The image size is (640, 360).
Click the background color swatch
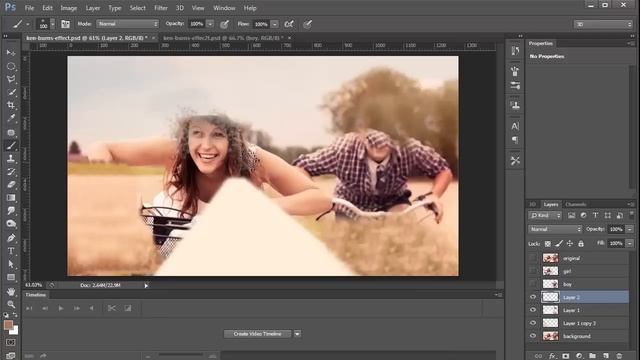click(15, 331)
